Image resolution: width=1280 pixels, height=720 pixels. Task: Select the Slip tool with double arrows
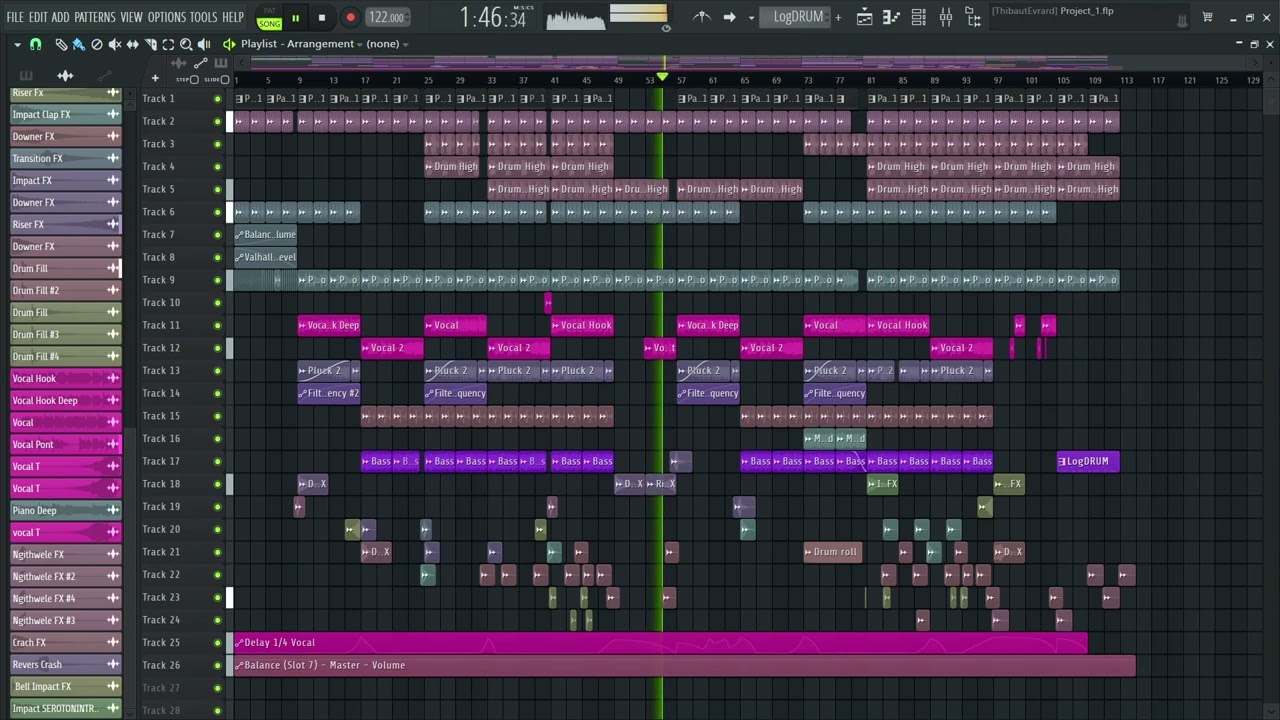pyautogui.click(x=133, y=44)
